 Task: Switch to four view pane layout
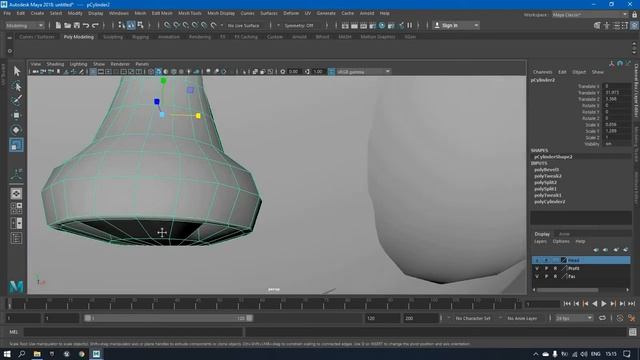coord(16,208)
